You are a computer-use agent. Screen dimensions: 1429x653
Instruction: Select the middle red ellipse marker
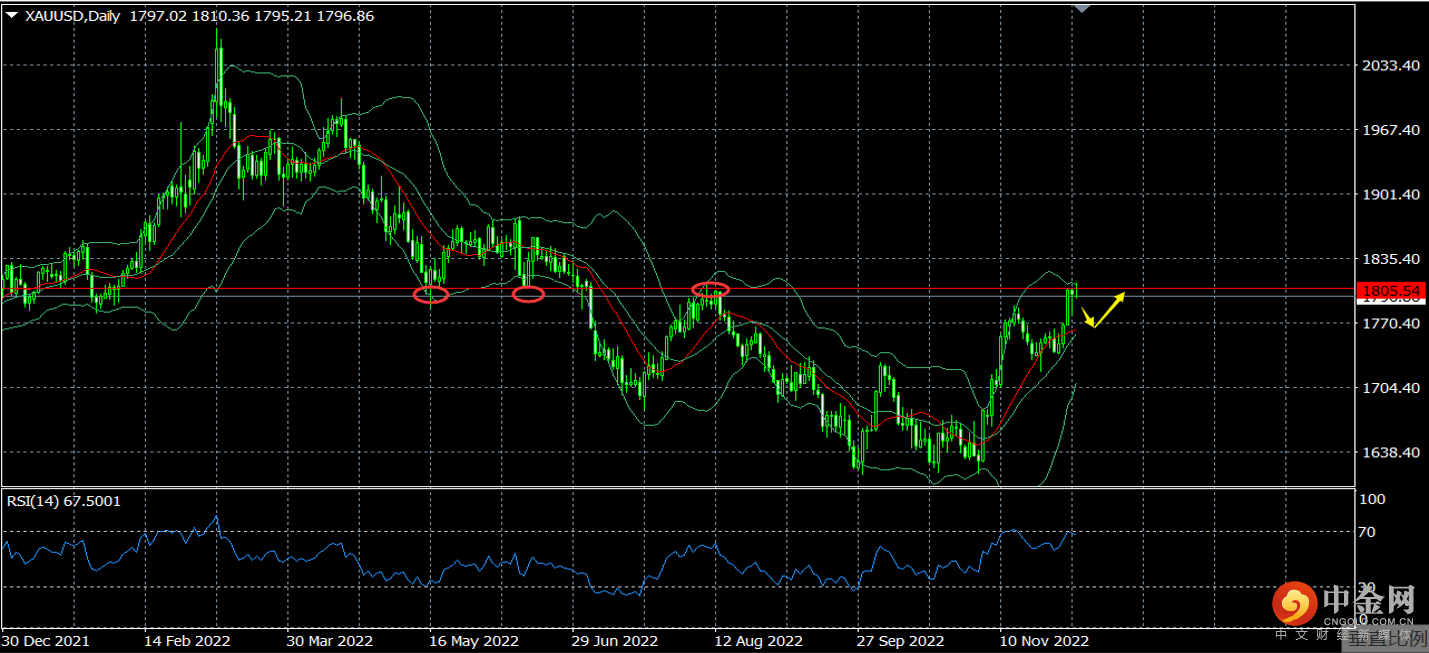[x=528, y=294]
